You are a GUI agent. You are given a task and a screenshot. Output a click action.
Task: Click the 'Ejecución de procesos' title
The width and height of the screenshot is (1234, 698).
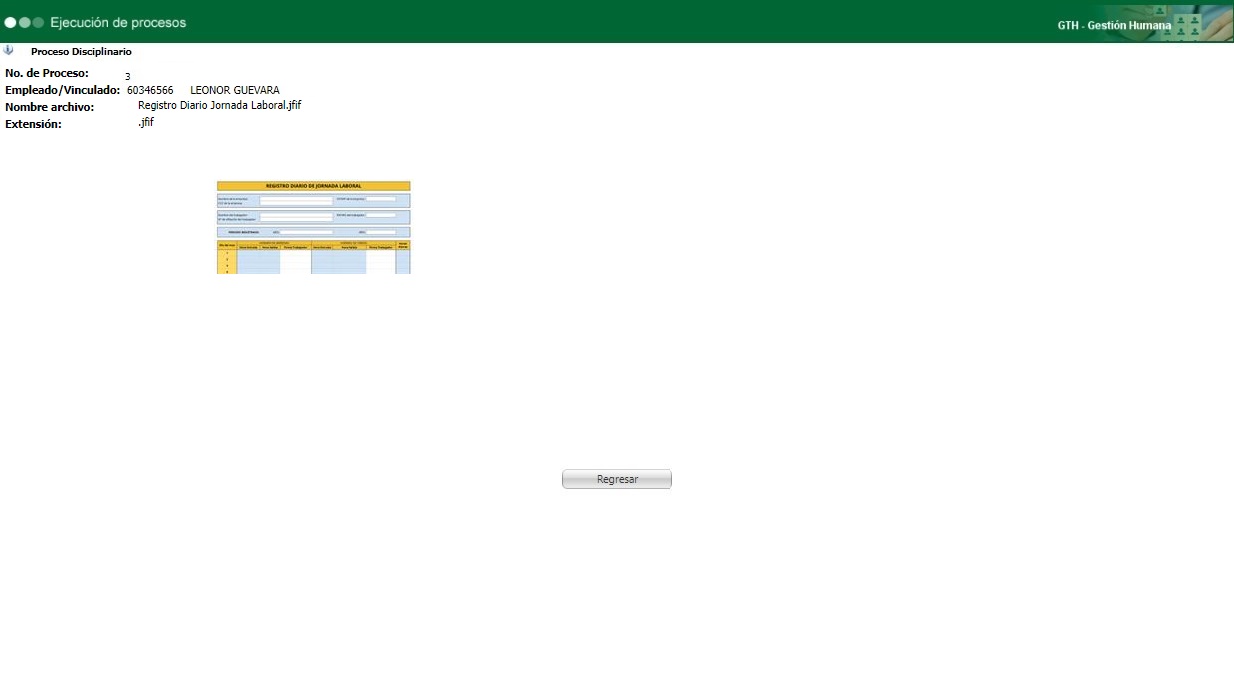(x=118, y=22)
